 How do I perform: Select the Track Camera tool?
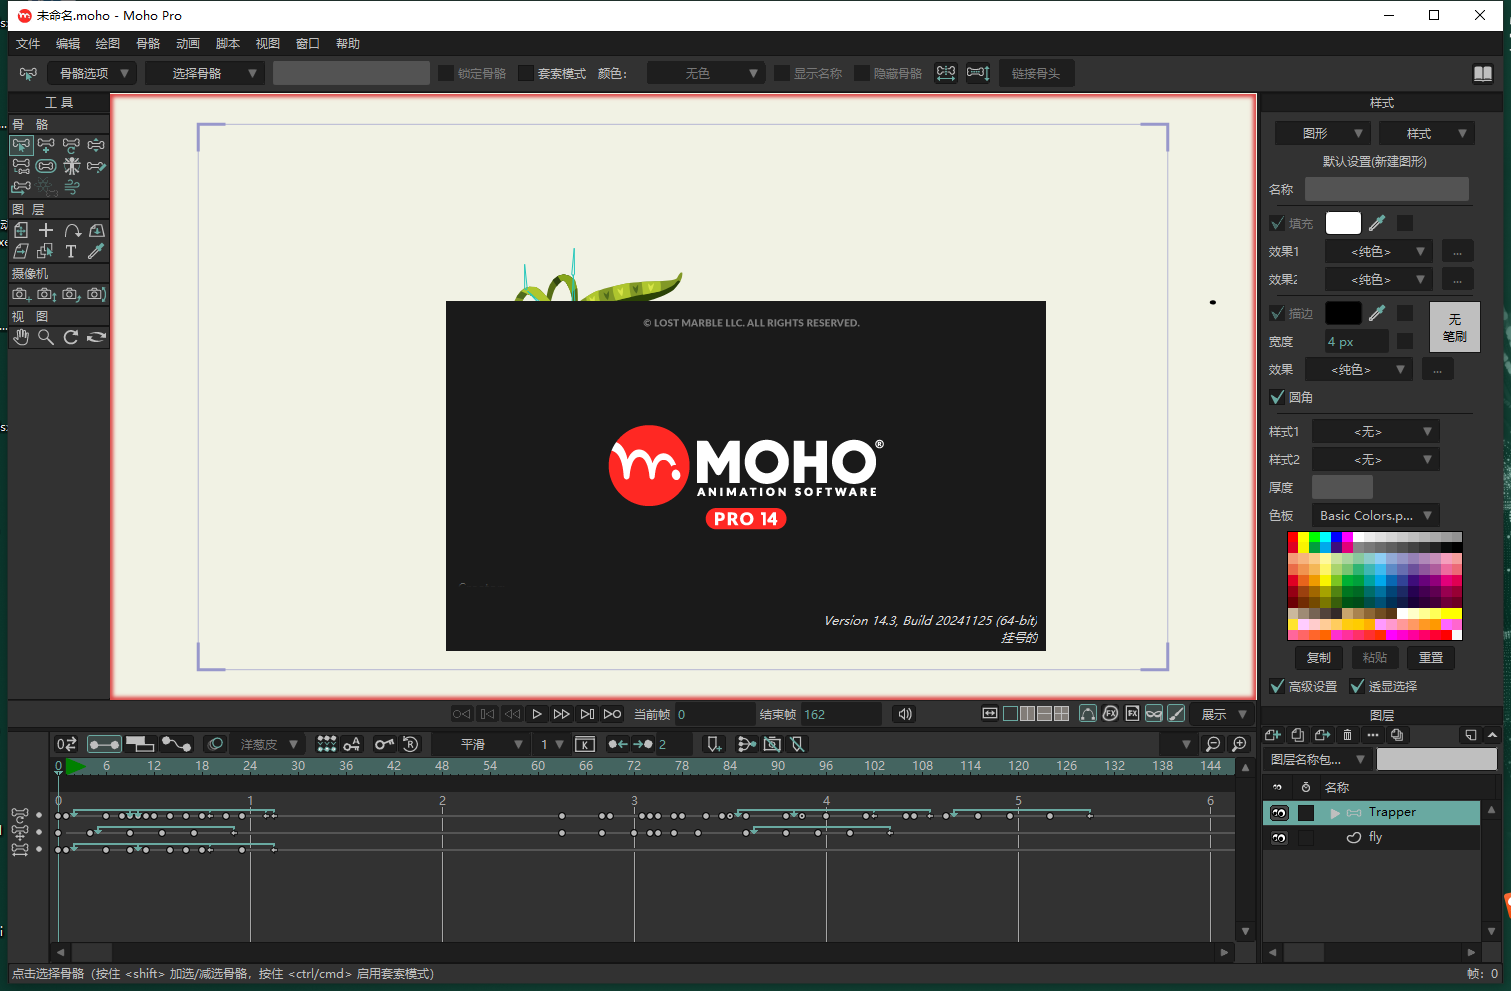21,294
